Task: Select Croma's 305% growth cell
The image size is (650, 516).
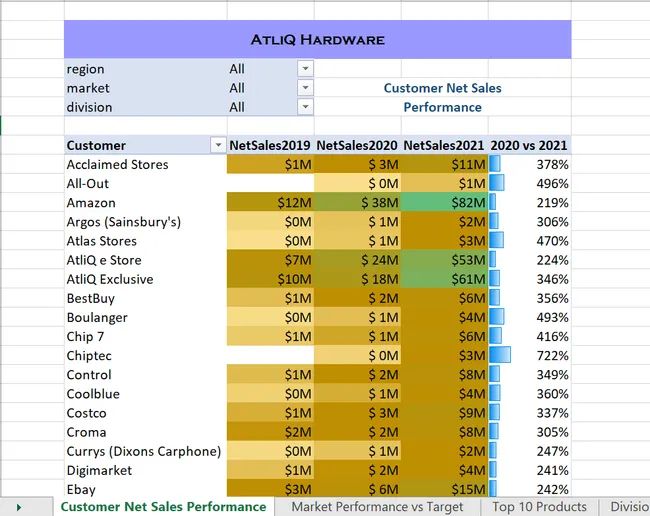Action: pos(530,432)
